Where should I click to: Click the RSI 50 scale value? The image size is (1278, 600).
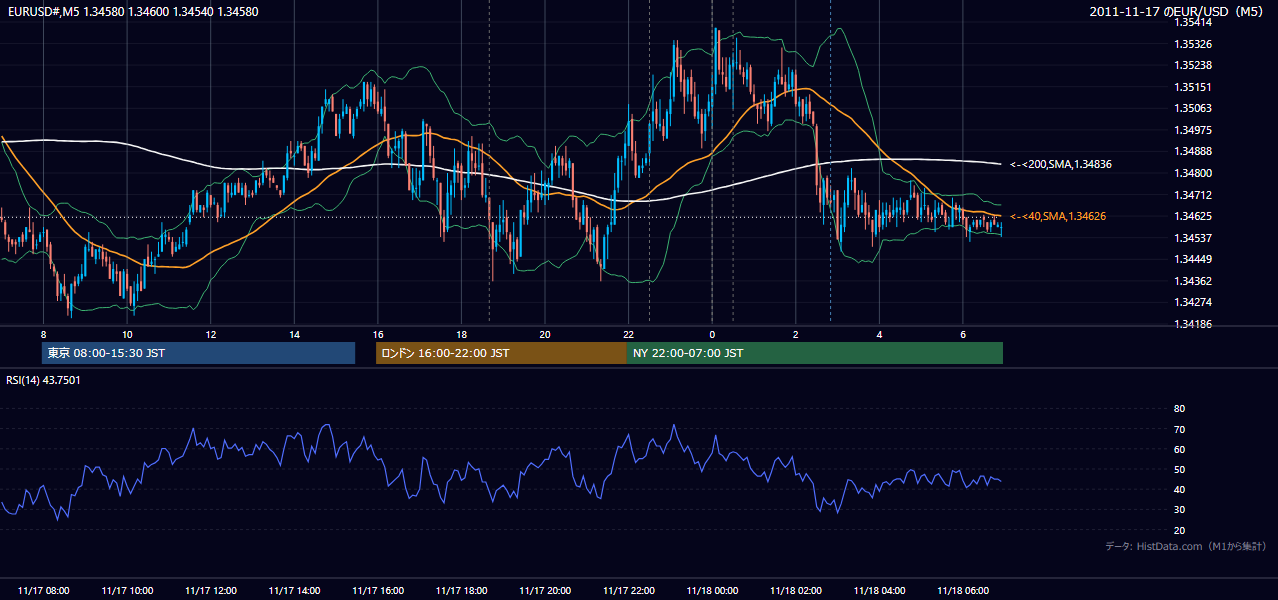click(x=1179, y=469)
